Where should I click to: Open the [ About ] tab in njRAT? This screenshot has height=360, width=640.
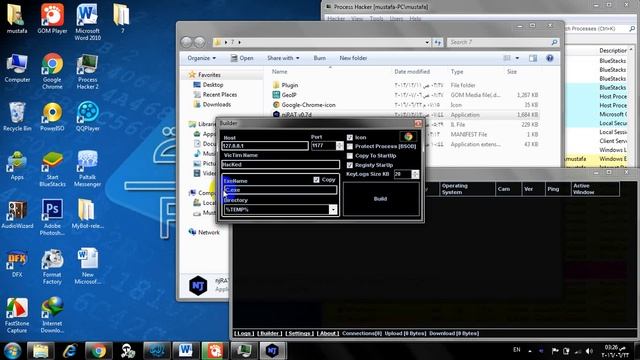coord(328,333)
